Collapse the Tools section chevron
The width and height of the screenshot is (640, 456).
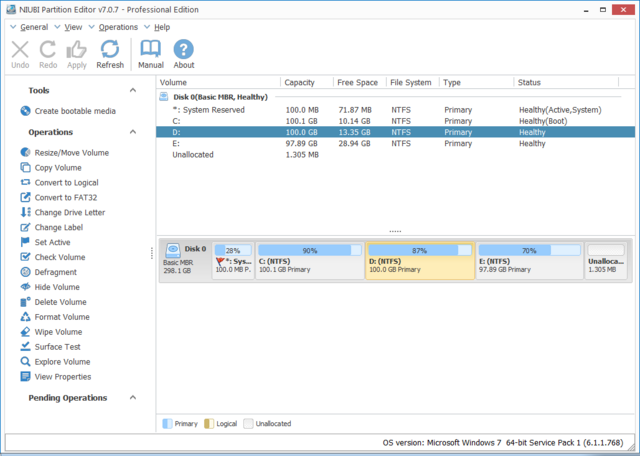point(133,90)
